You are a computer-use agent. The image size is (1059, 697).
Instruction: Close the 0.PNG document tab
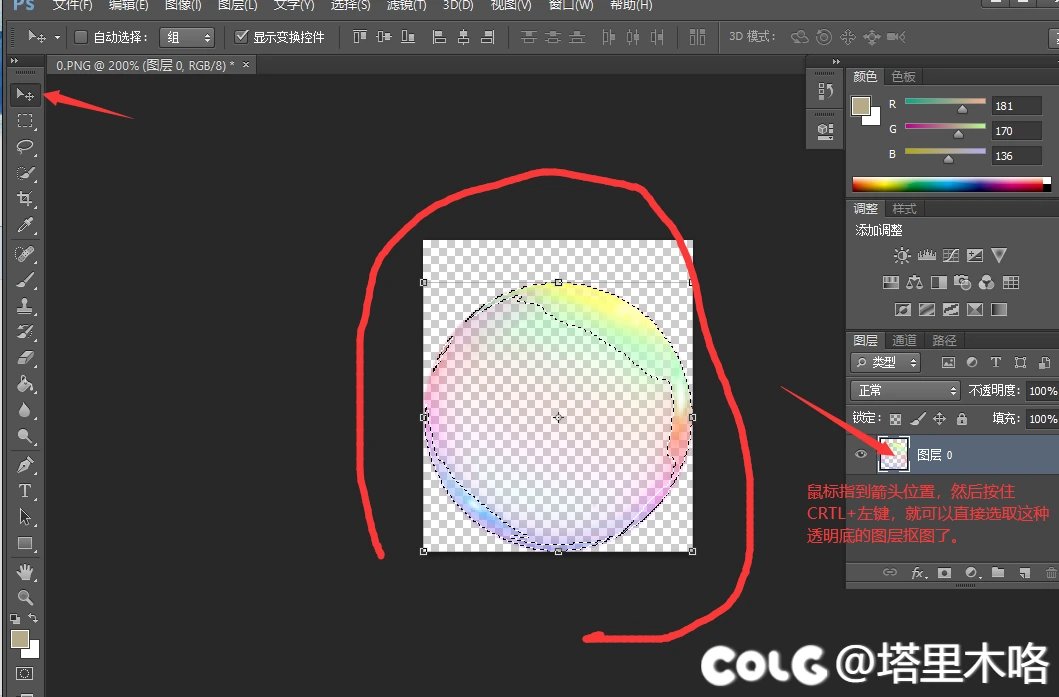(x=247, y=65)
